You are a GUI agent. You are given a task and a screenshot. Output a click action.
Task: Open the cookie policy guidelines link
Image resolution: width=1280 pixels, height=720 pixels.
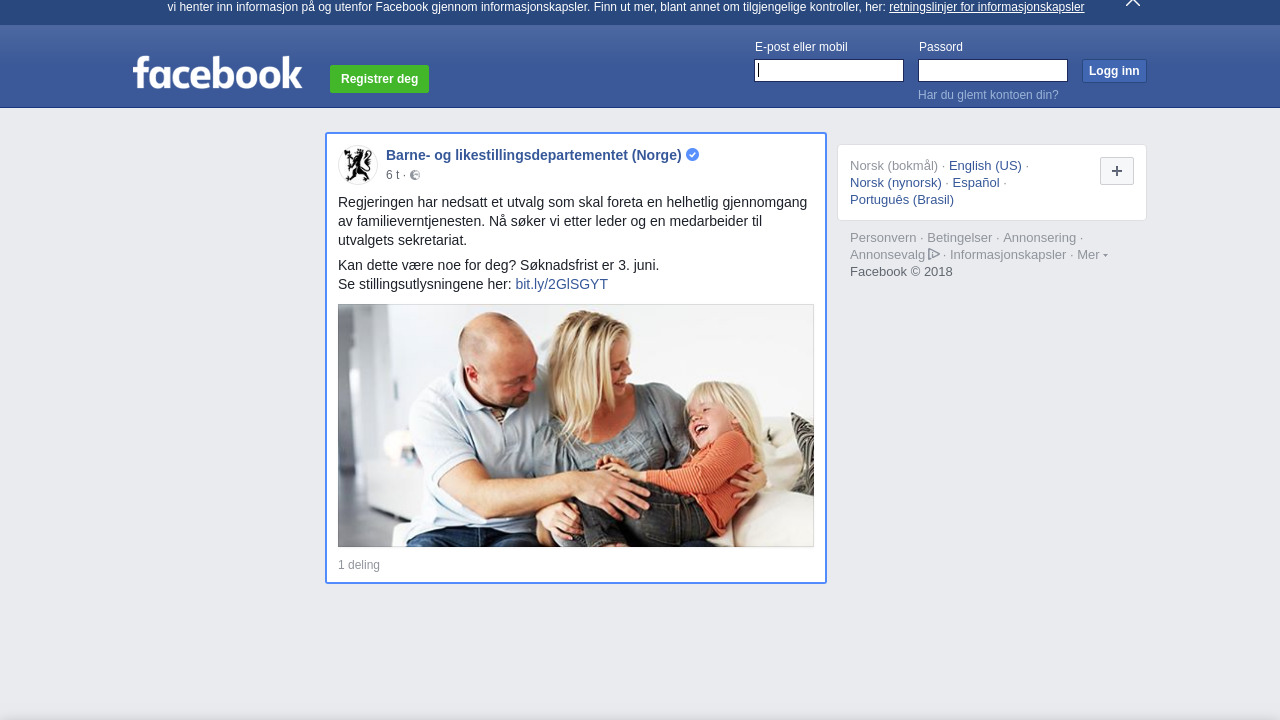pos(985,7)
